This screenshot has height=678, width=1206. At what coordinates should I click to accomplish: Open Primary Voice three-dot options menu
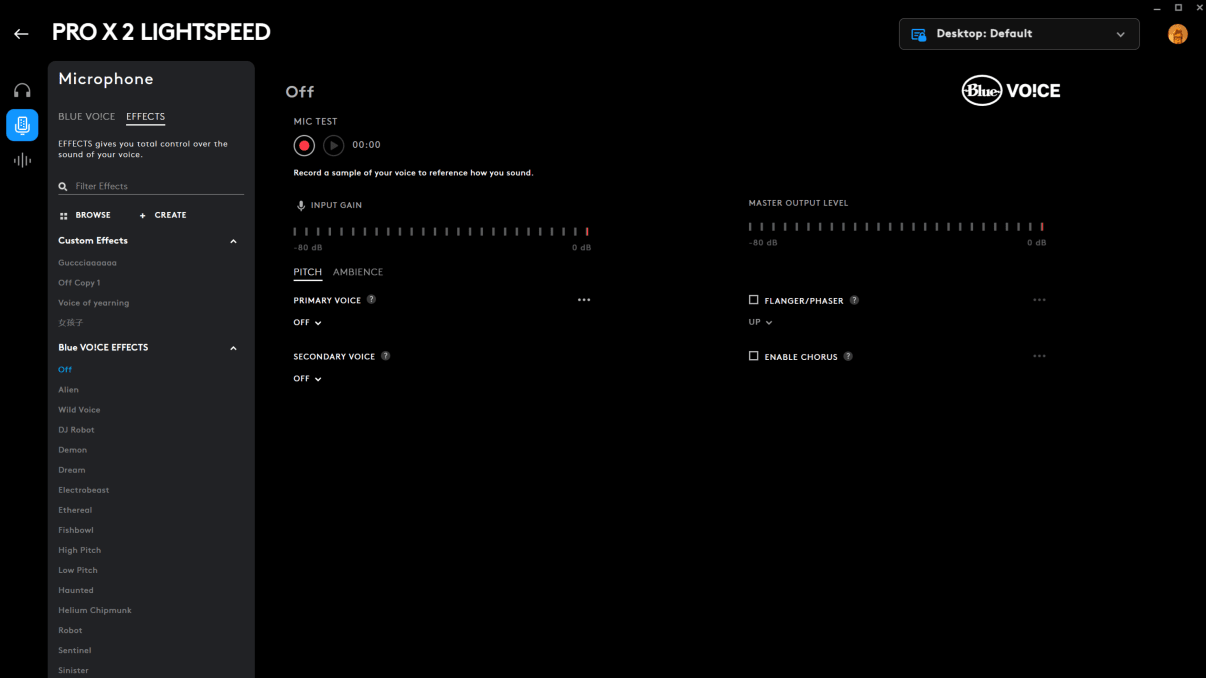pos(584,300)
